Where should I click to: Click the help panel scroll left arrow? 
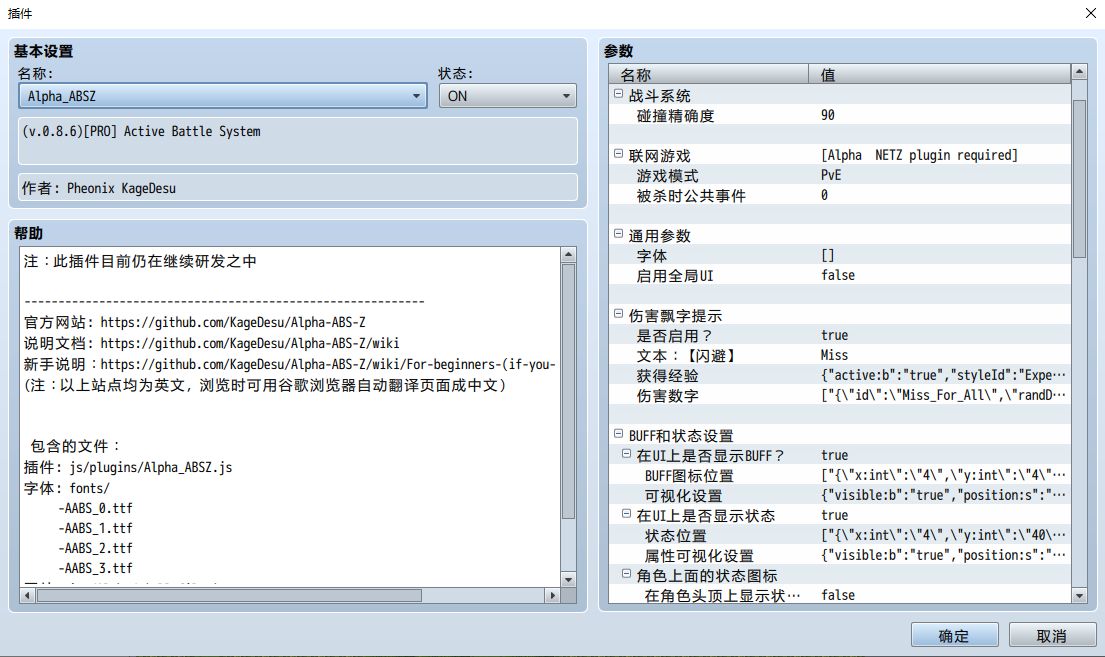[27, 596]
